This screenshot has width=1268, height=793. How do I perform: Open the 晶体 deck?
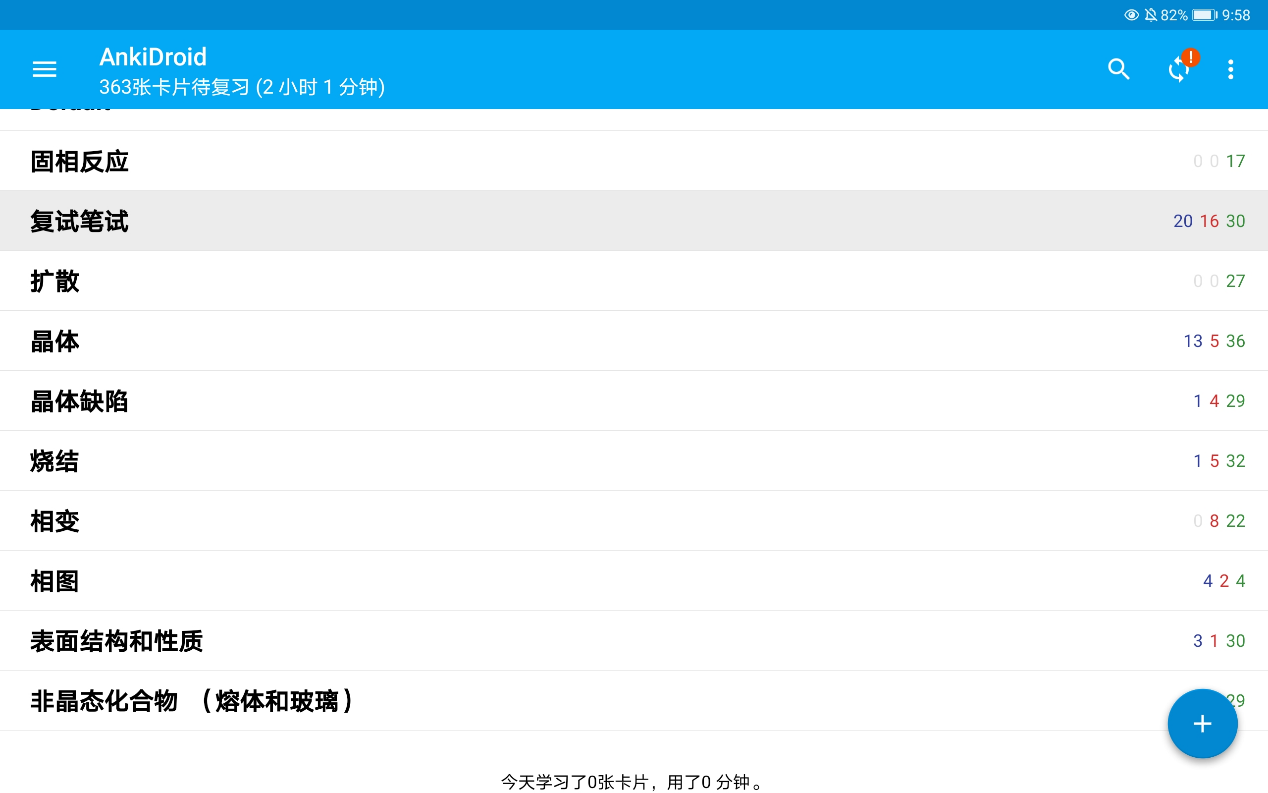[634, 341]
